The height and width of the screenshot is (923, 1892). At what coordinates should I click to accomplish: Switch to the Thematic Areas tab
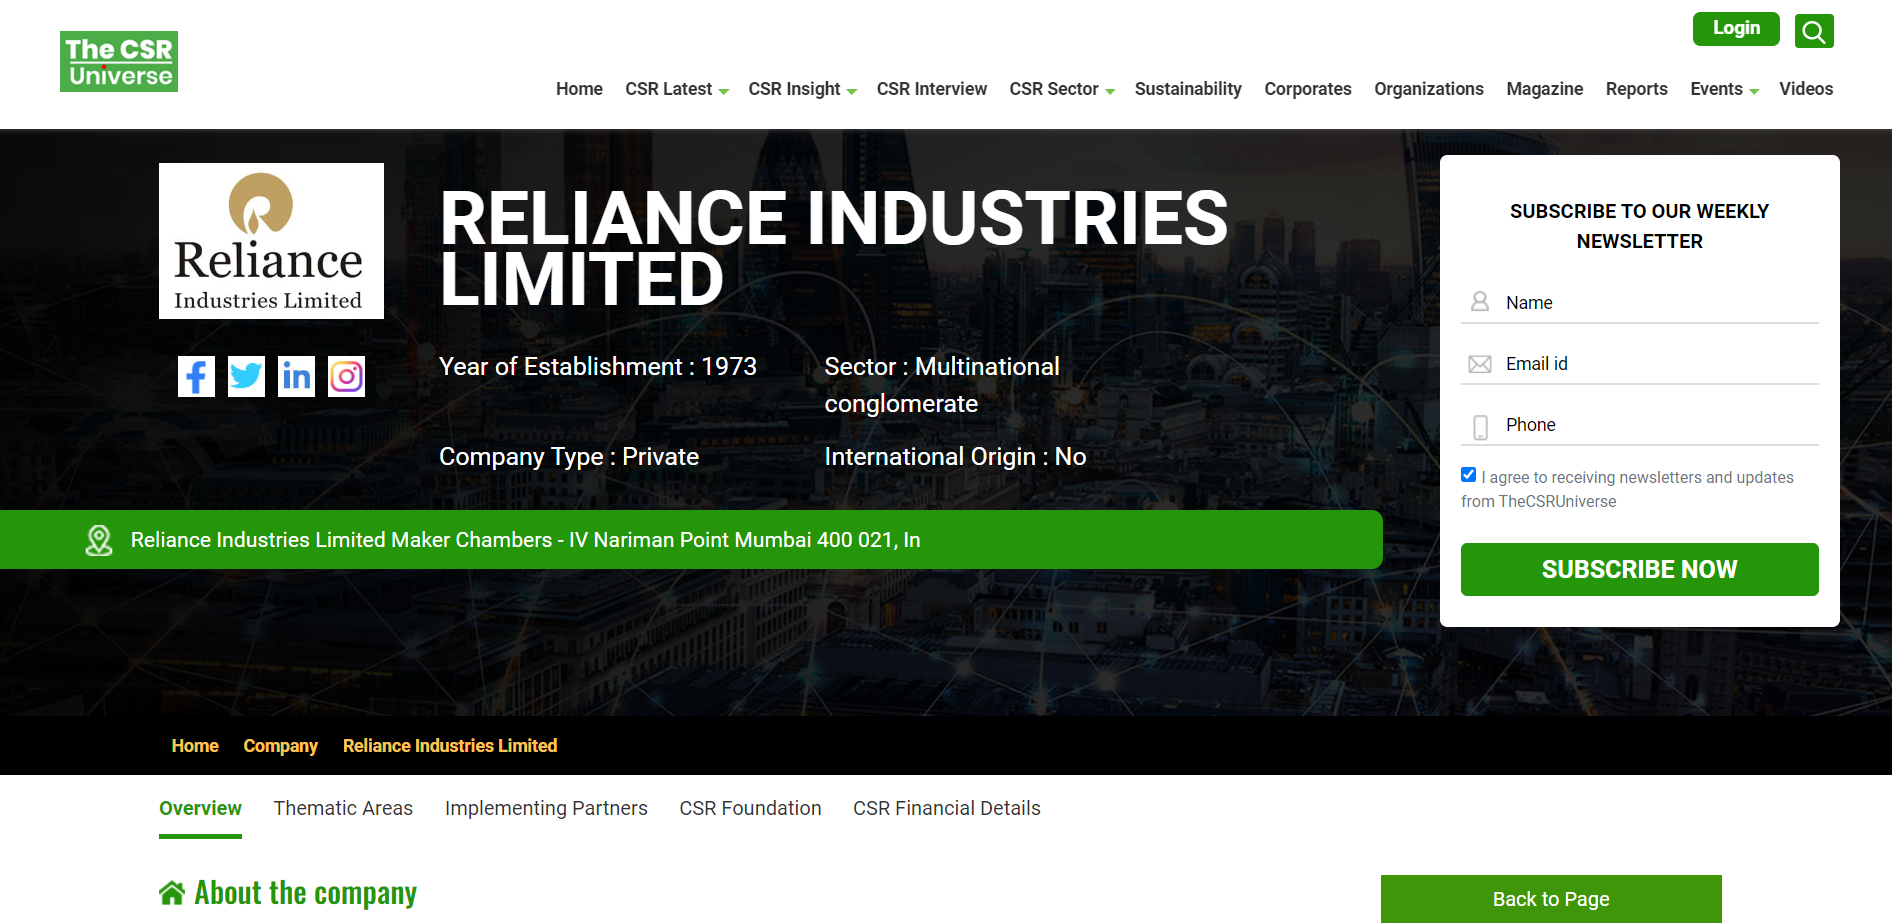(343, 808)
